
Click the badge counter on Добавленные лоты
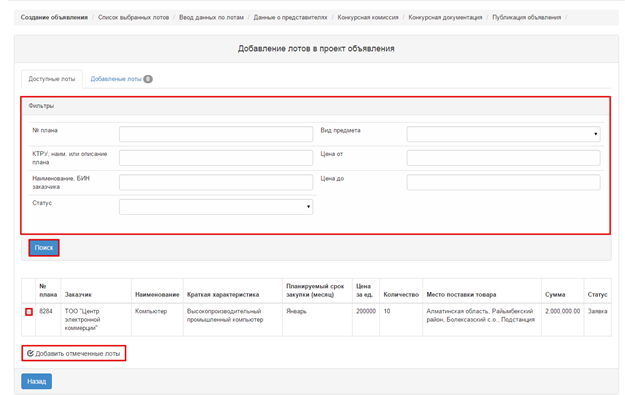tap(148, 79)
